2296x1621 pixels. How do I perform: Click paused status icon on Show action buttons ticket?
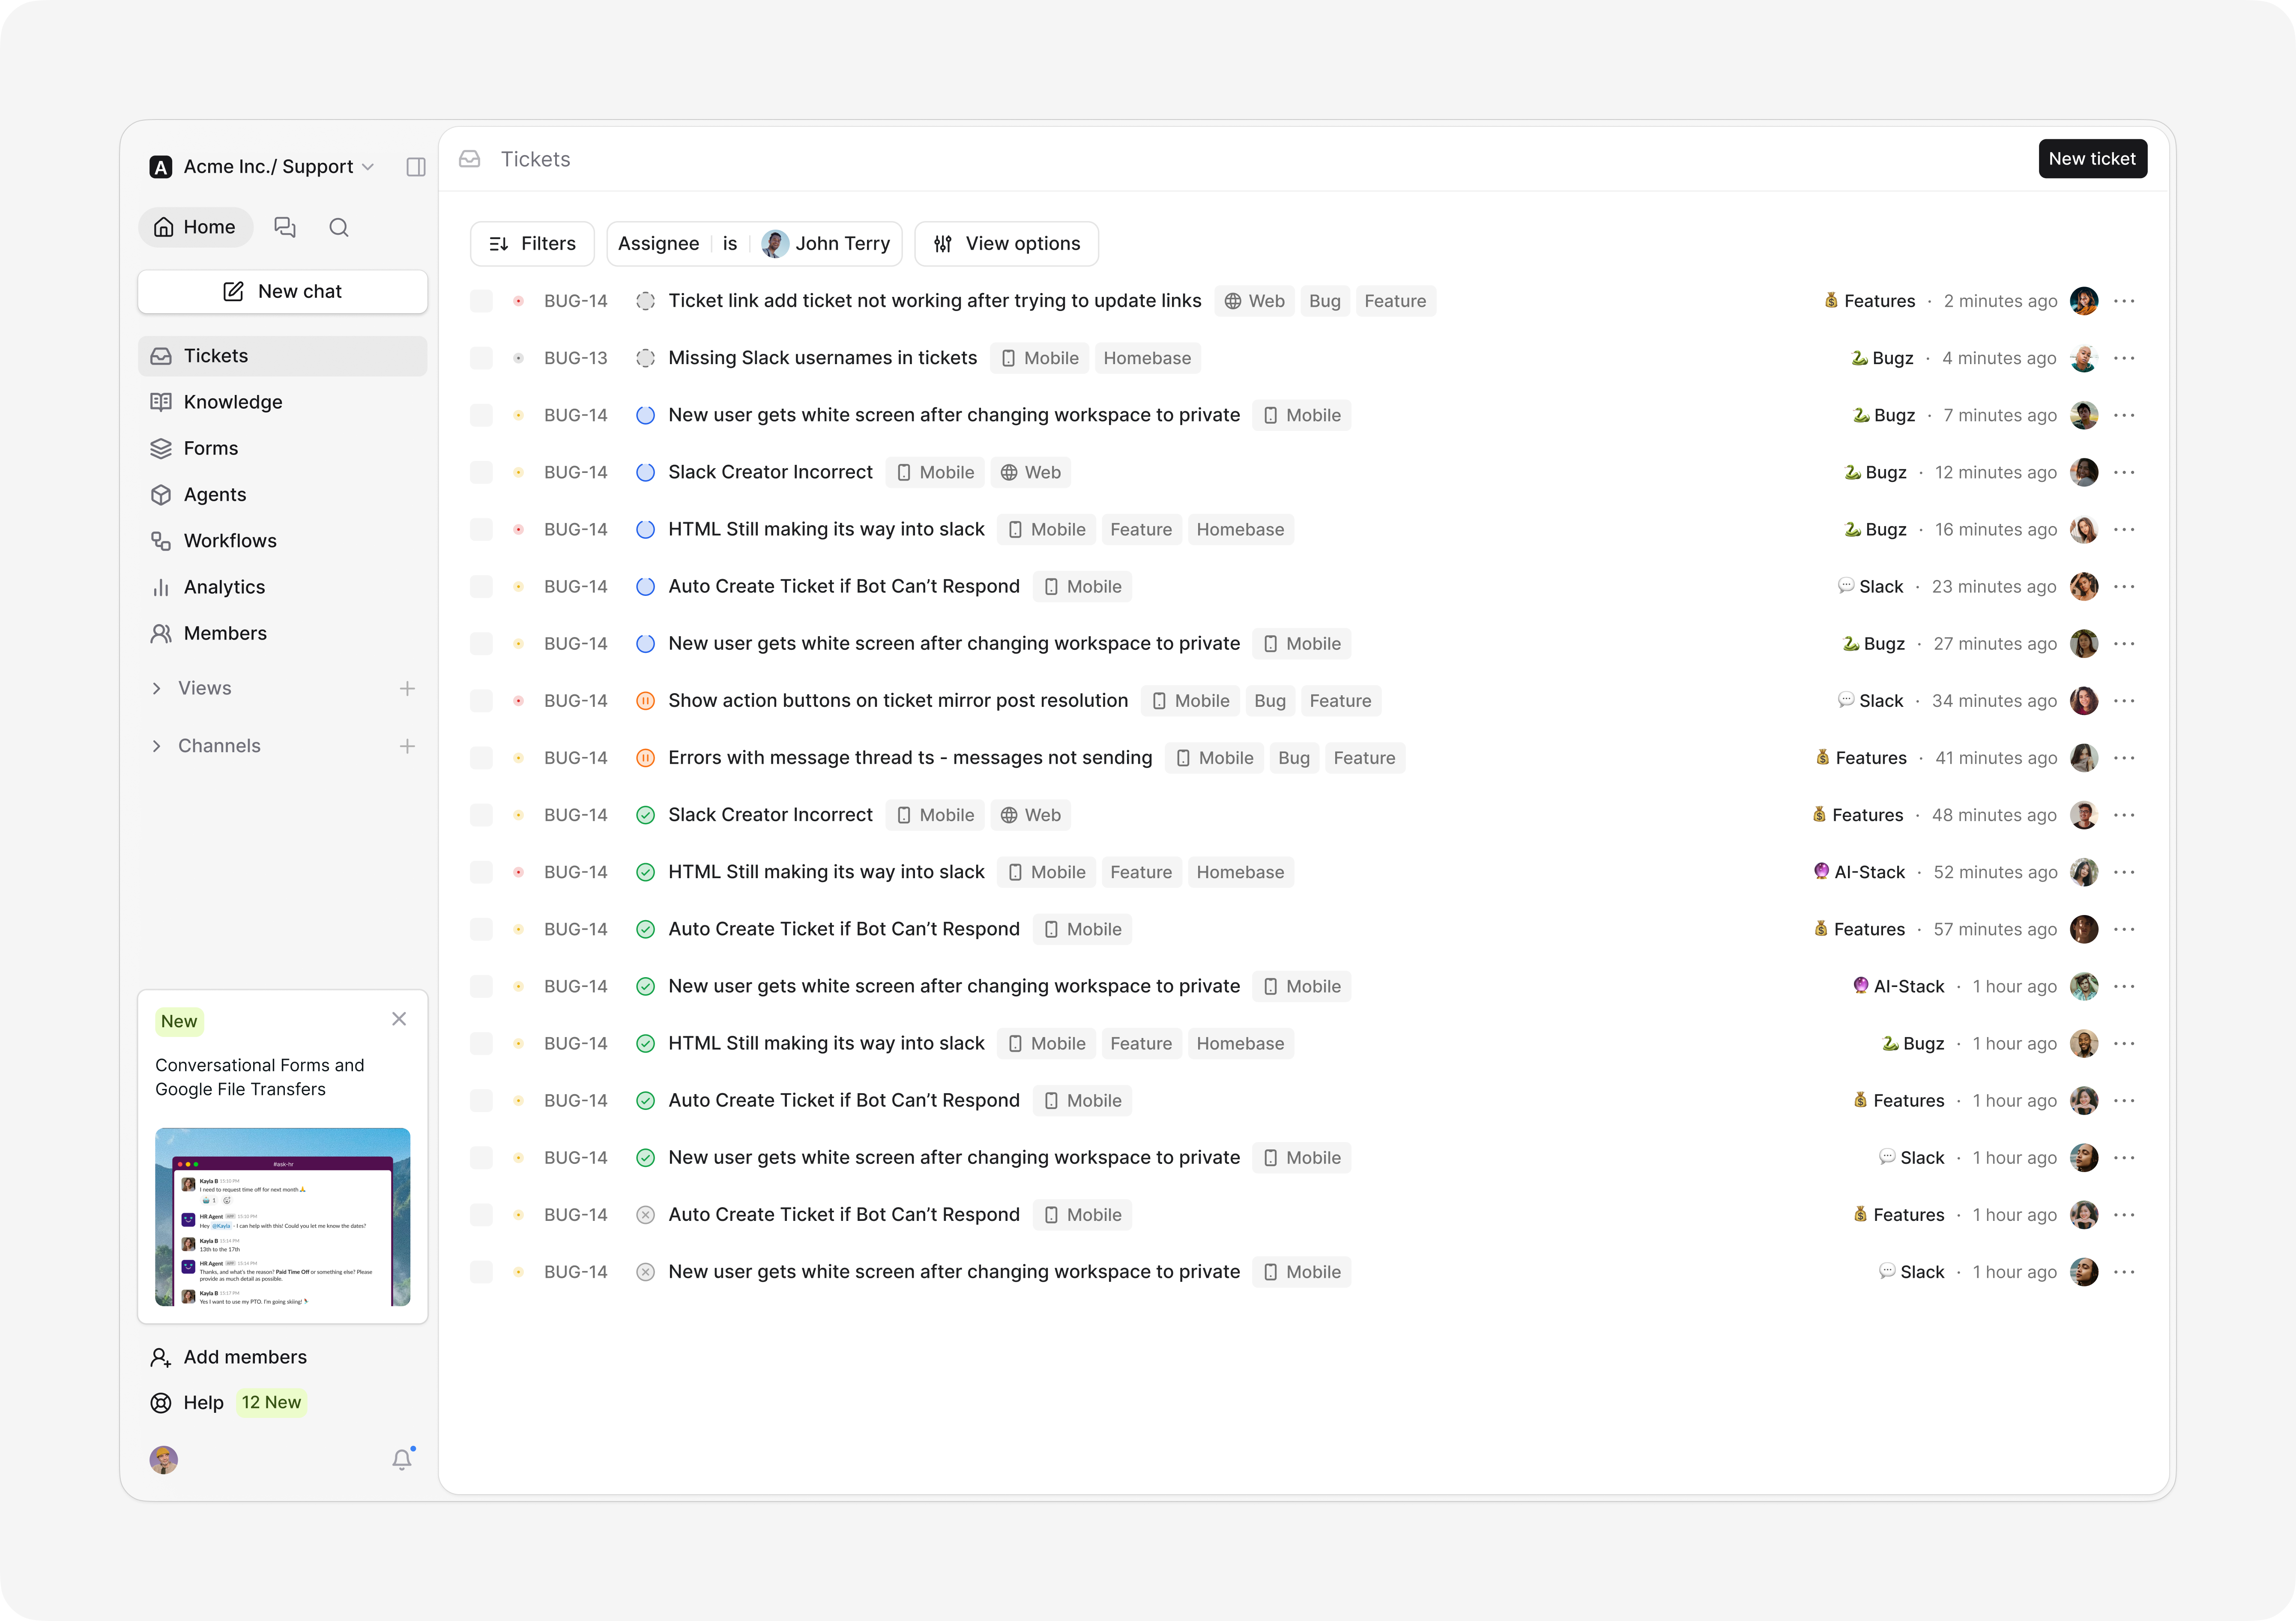[x=646, y=701]
